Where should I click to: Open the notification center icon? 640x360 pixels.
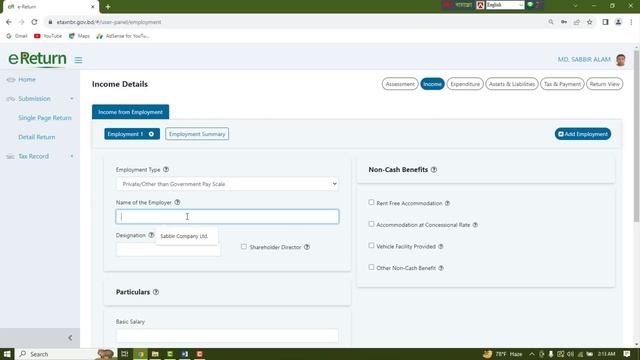point(627,354)
